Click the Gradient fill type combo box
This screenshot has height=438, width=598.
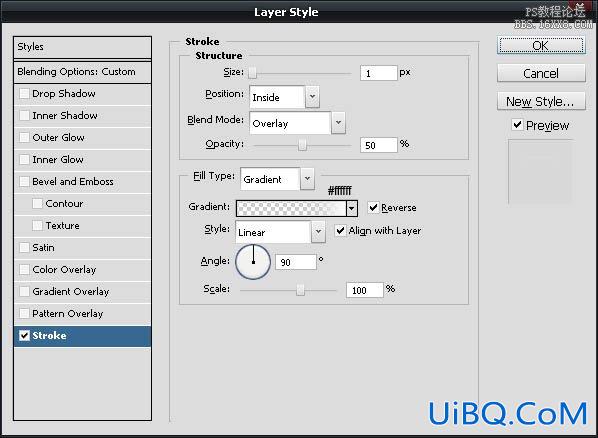[277, 179]
